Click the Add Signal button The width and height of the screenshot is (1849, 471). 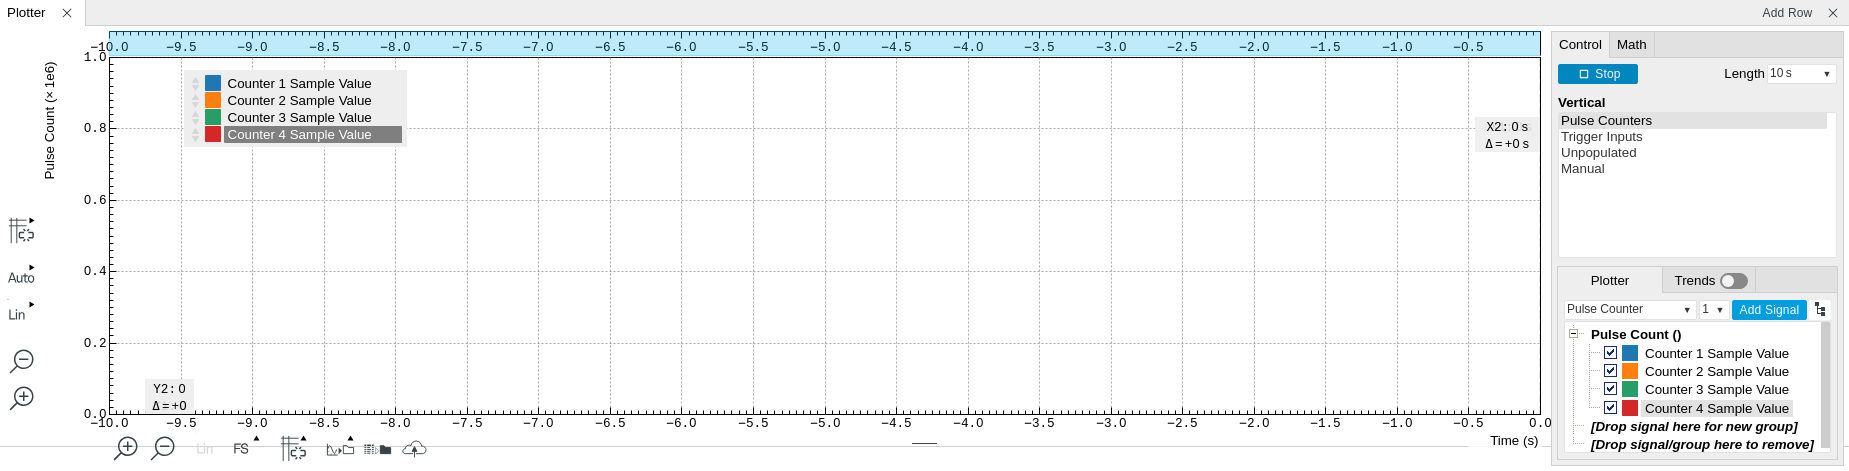(1768, 310)
